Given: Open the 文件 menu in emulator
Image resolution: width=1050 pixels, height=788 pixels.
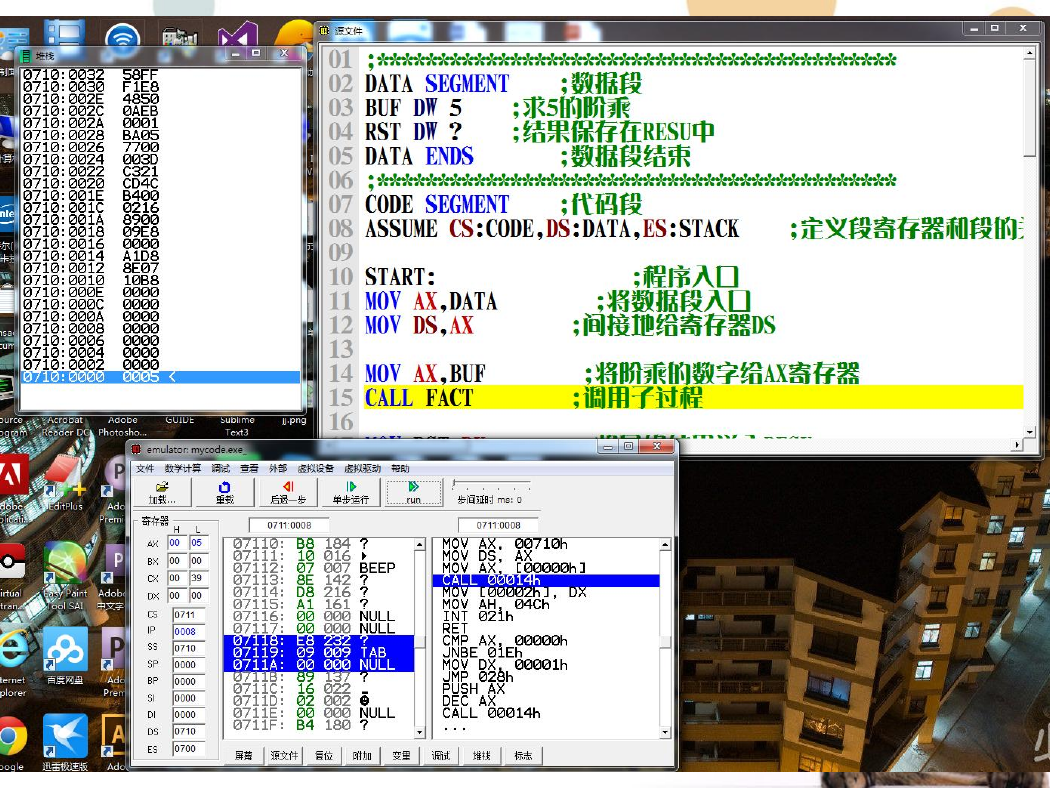Looking at the screenshot, I should [145, 469].
